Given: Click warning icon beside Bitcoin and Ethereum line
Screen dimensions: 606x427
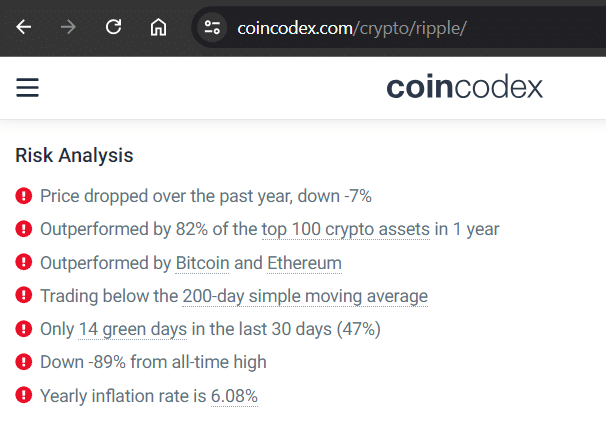Looking at the screenshot, I should tap(24, 263).
